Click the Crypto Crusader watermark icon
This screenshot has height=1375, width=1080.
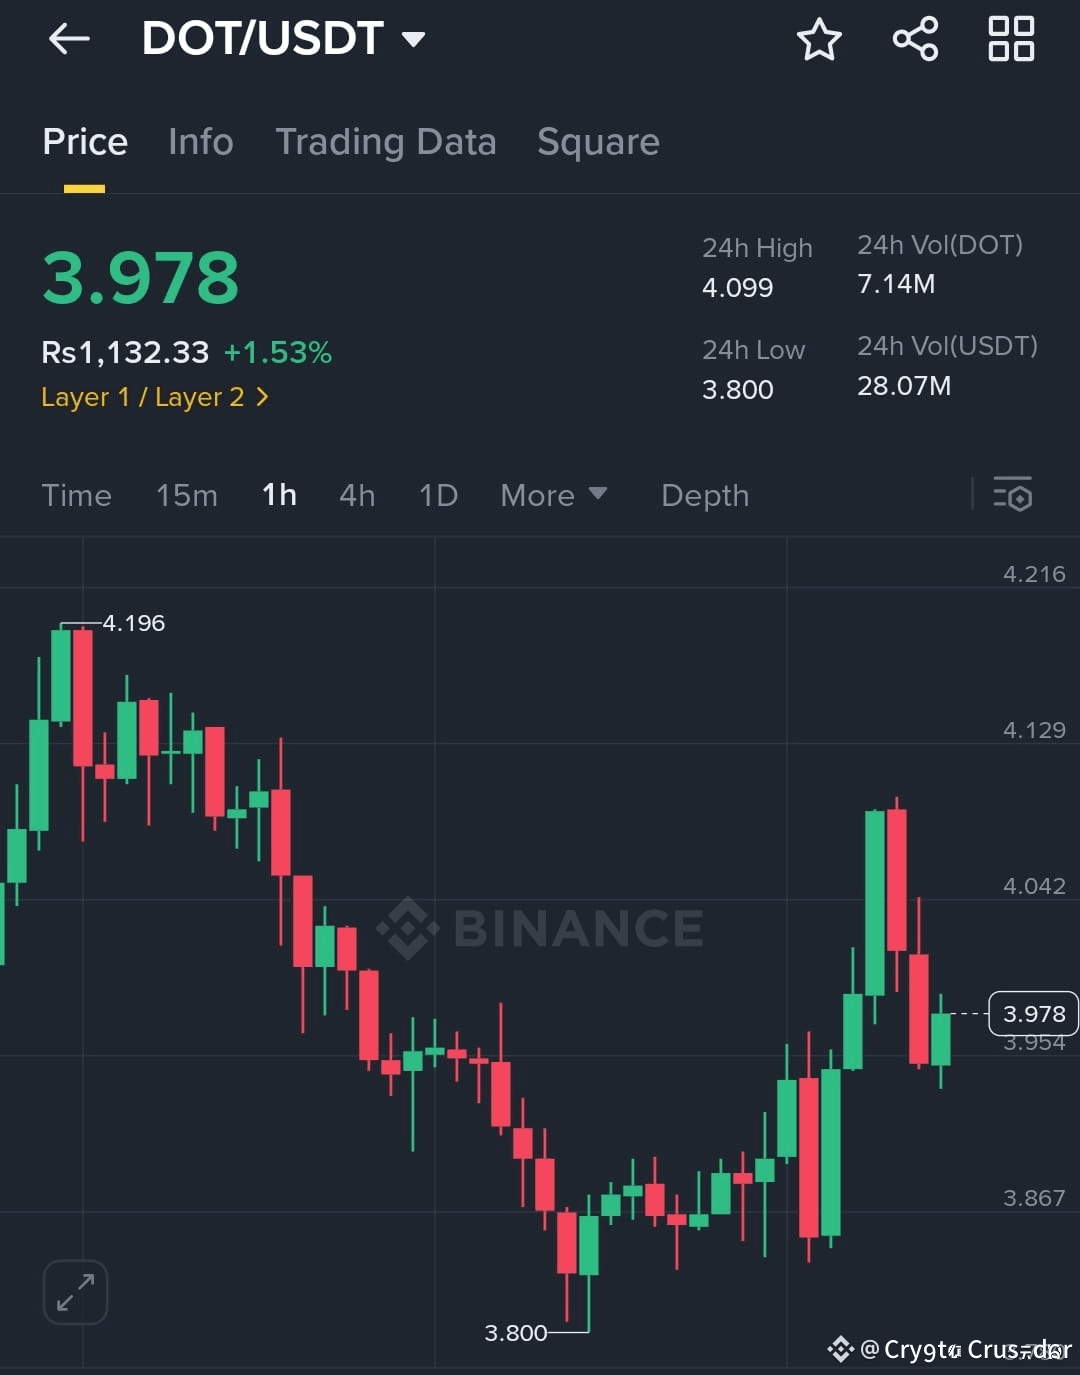pos(841,1350)
